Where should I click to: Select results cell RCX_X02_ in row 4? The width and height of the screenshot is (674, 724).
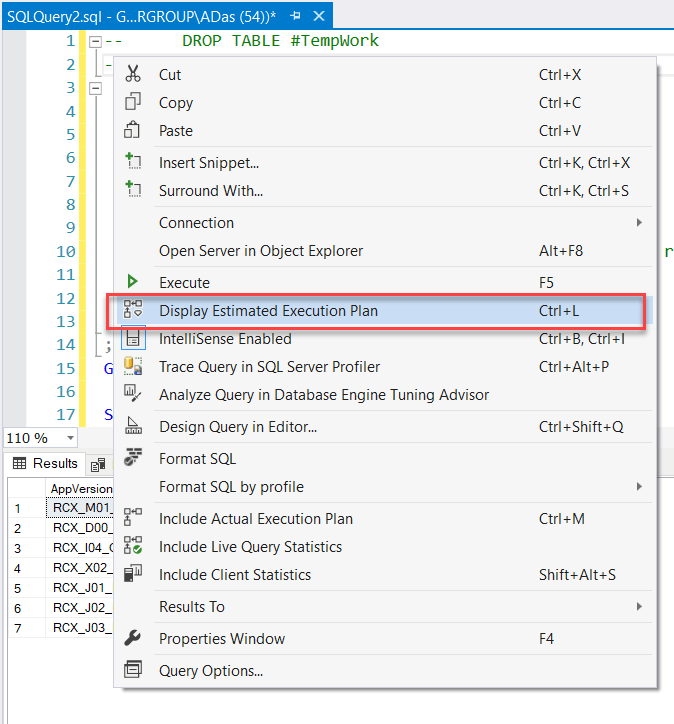(80, 567)
